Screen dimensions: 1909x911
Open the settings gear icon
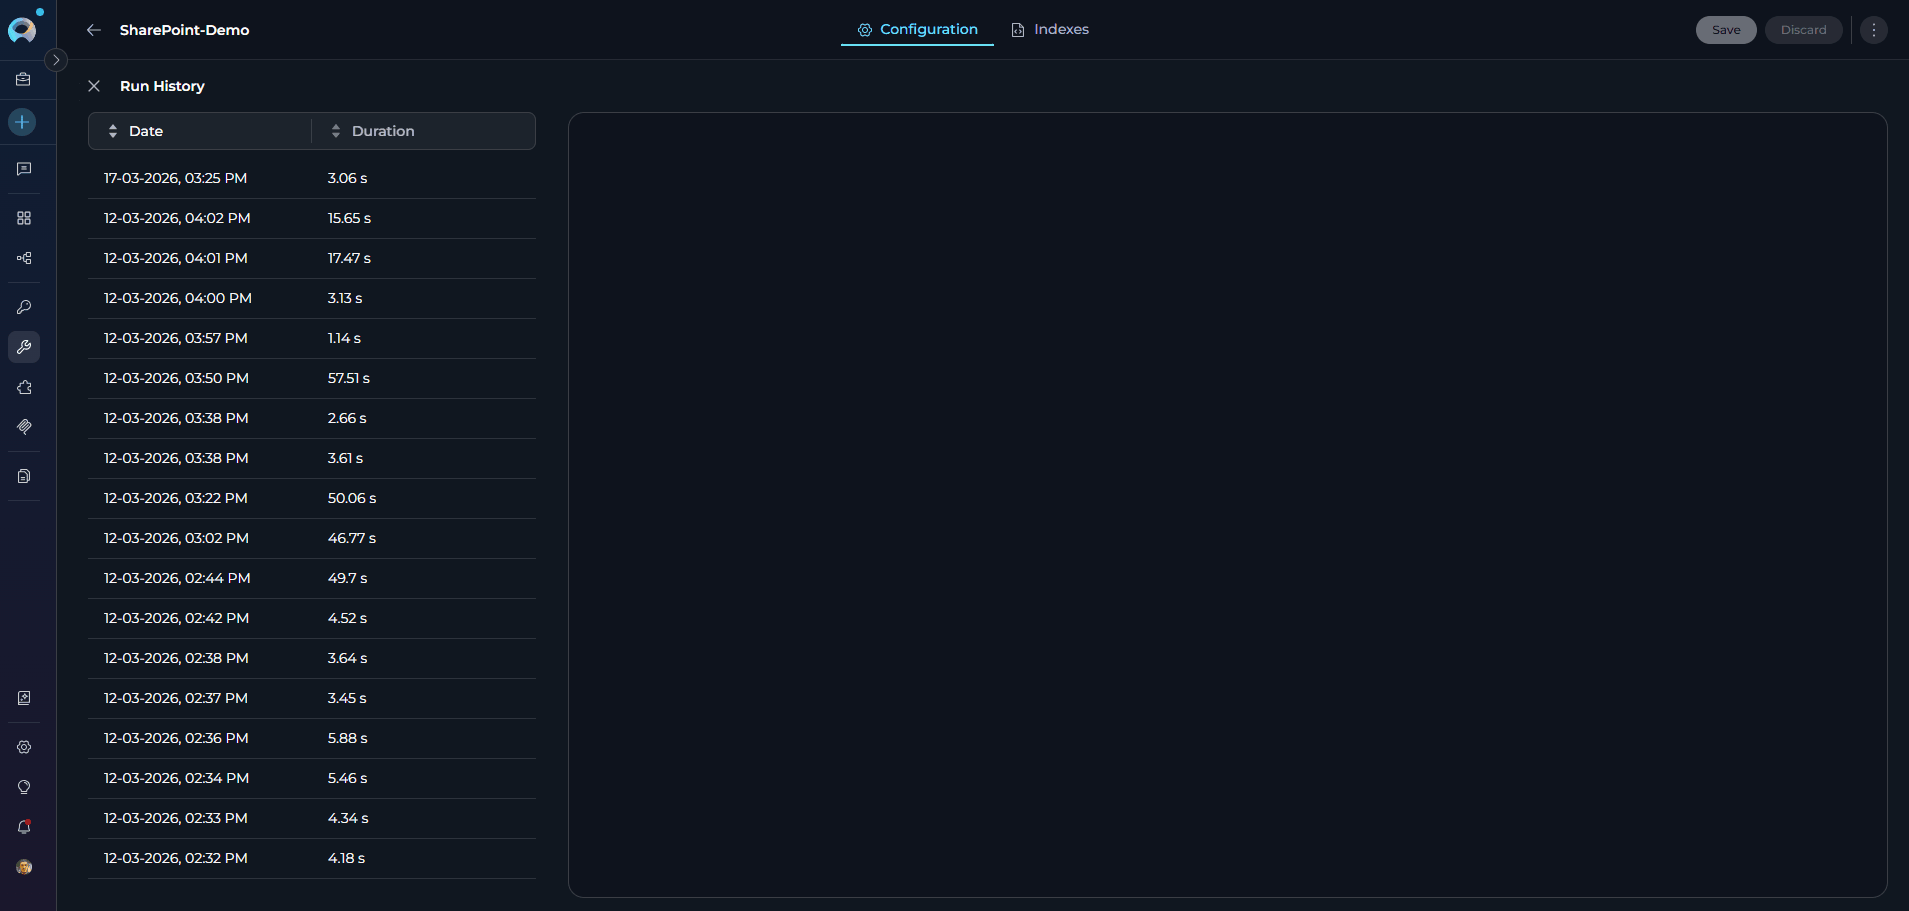pos(24,747)
